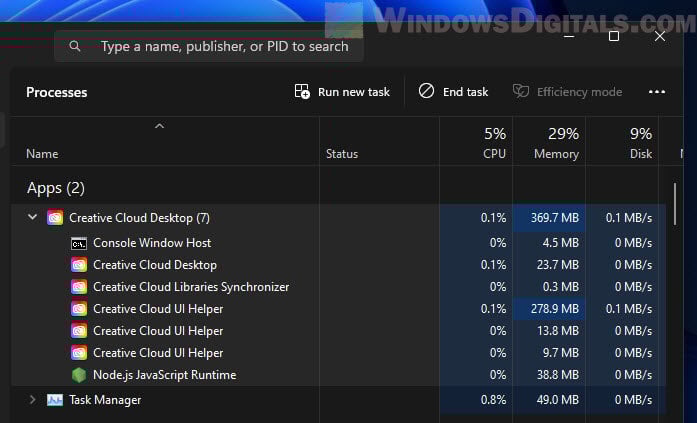Select the Creative Cloud Libraries Synchronizer row
Viewport: 697px width, 423px height.
coord(338,287)
